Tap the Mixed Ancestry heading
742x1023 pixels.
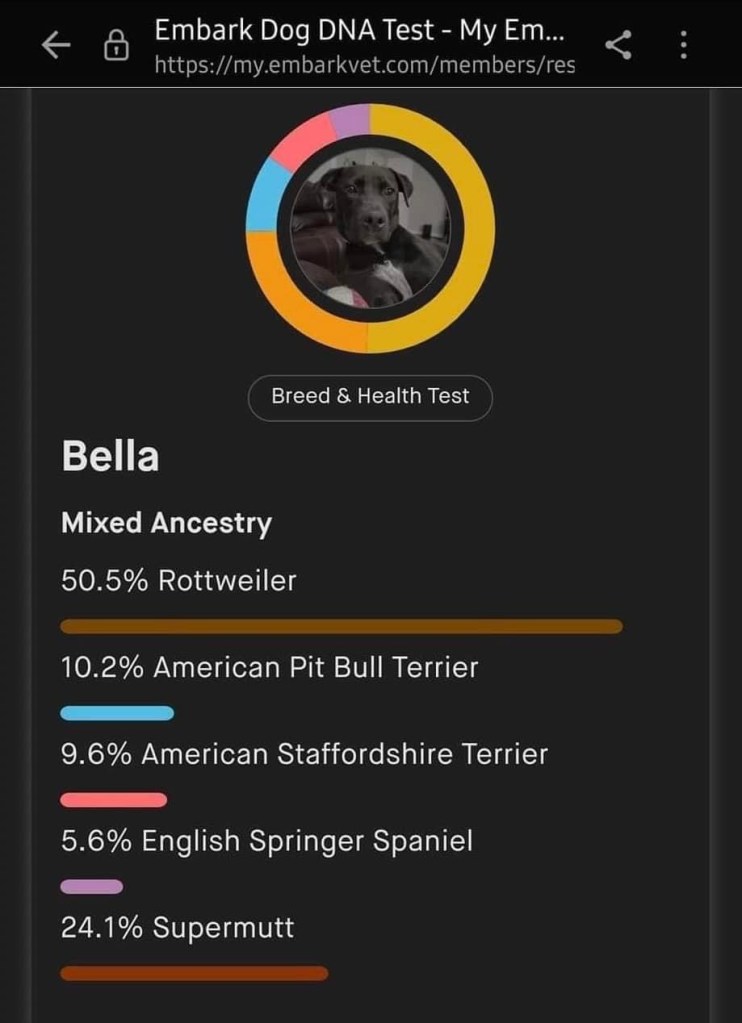166,523
